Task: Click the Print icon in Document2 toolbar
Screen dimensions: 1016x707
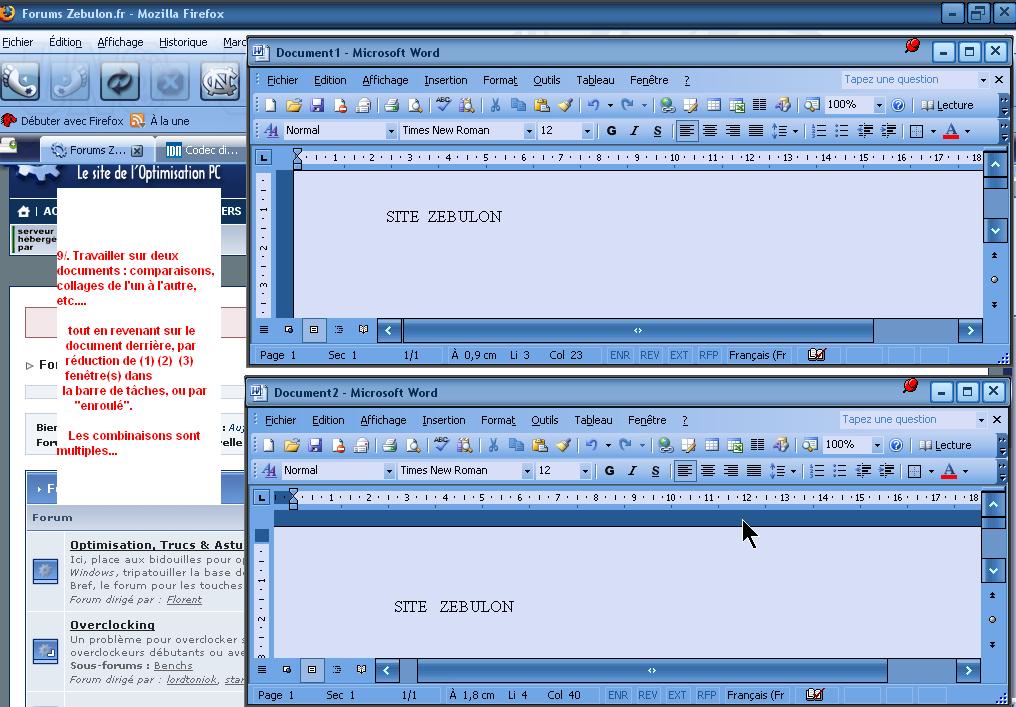Action: pos(390,445)
